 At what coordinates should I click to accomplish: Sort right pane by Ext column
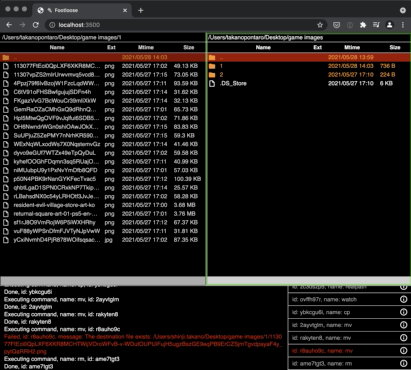click(x=318, y=47)
